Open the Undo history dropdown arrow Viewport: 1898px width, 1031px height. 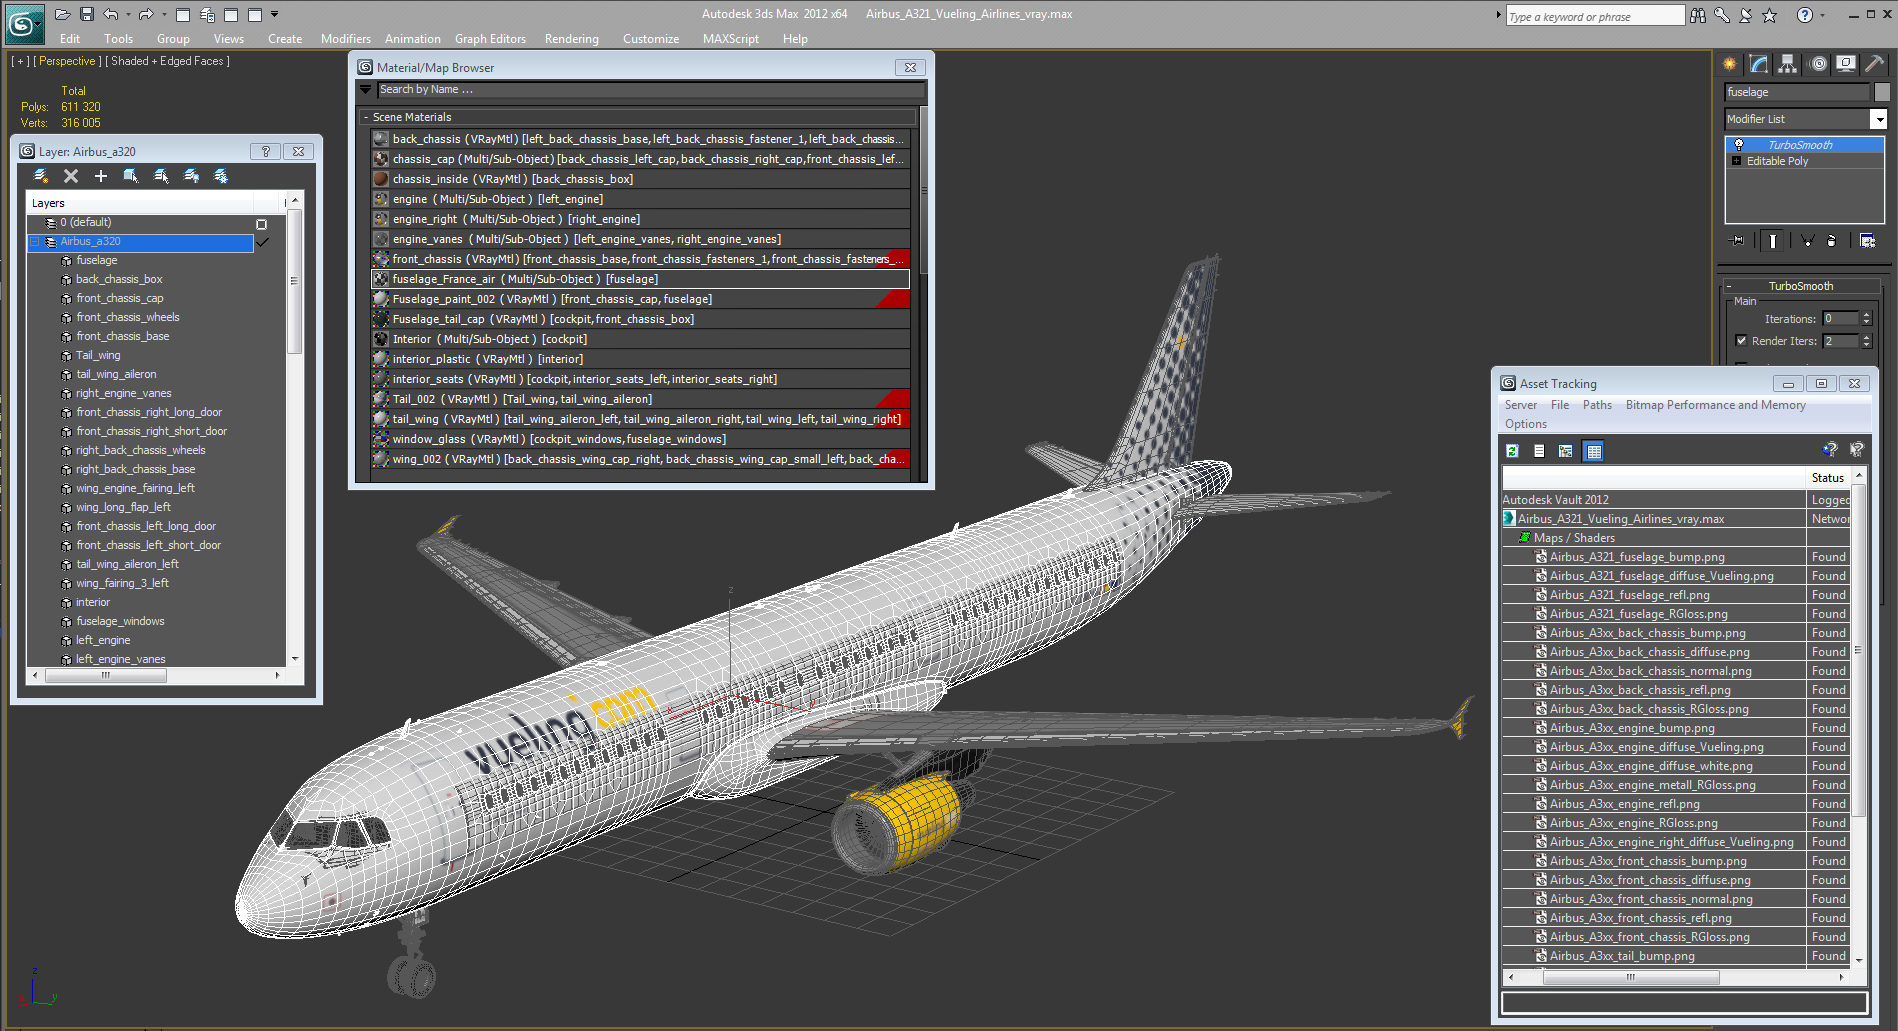click(128, 14)
